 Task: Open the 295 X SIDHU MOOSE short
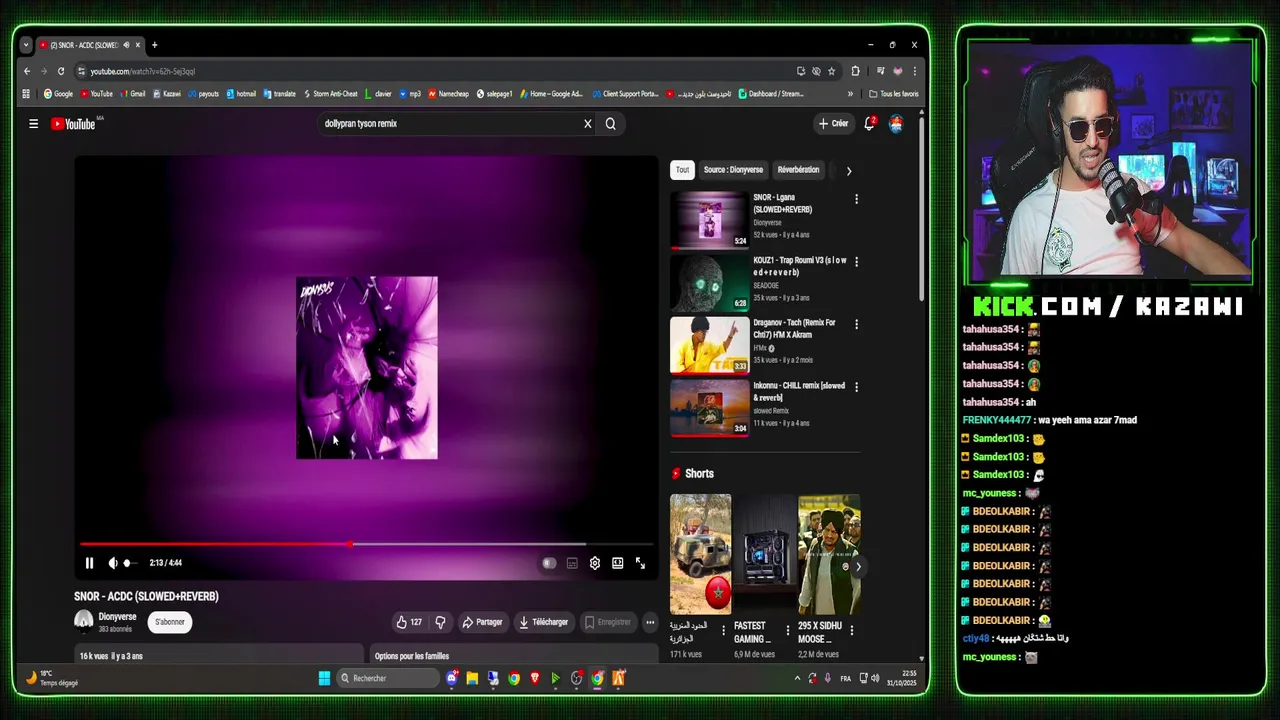[x=828, y=554]
